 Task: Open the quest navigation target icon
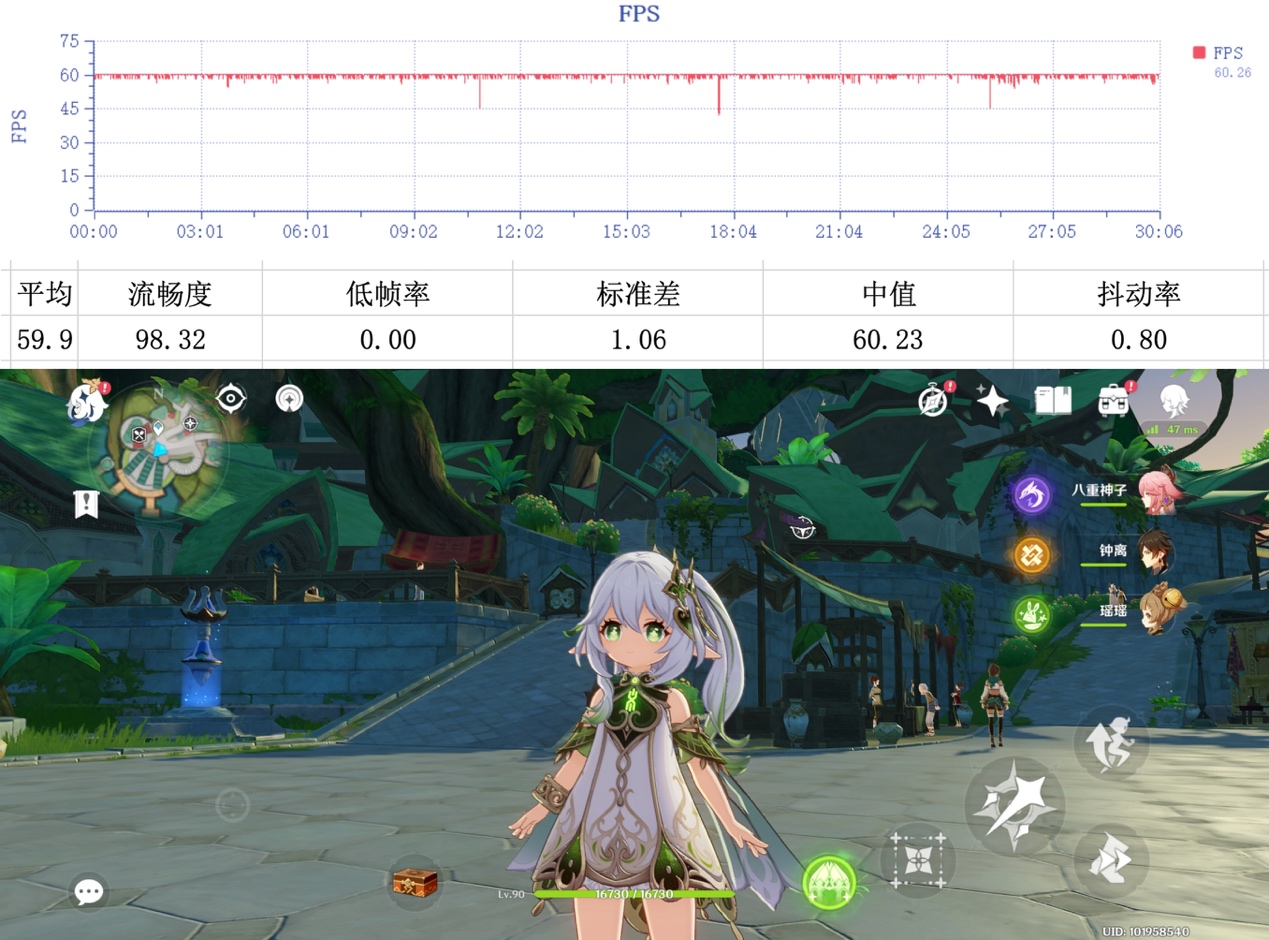click(x=231, y=399)
